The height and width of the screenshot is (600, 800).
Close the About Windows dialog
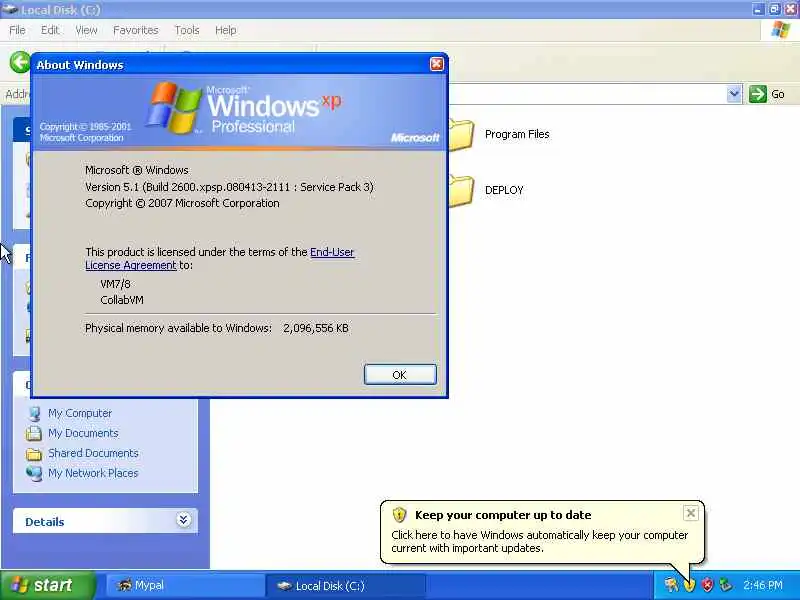[x=437, y=64]
